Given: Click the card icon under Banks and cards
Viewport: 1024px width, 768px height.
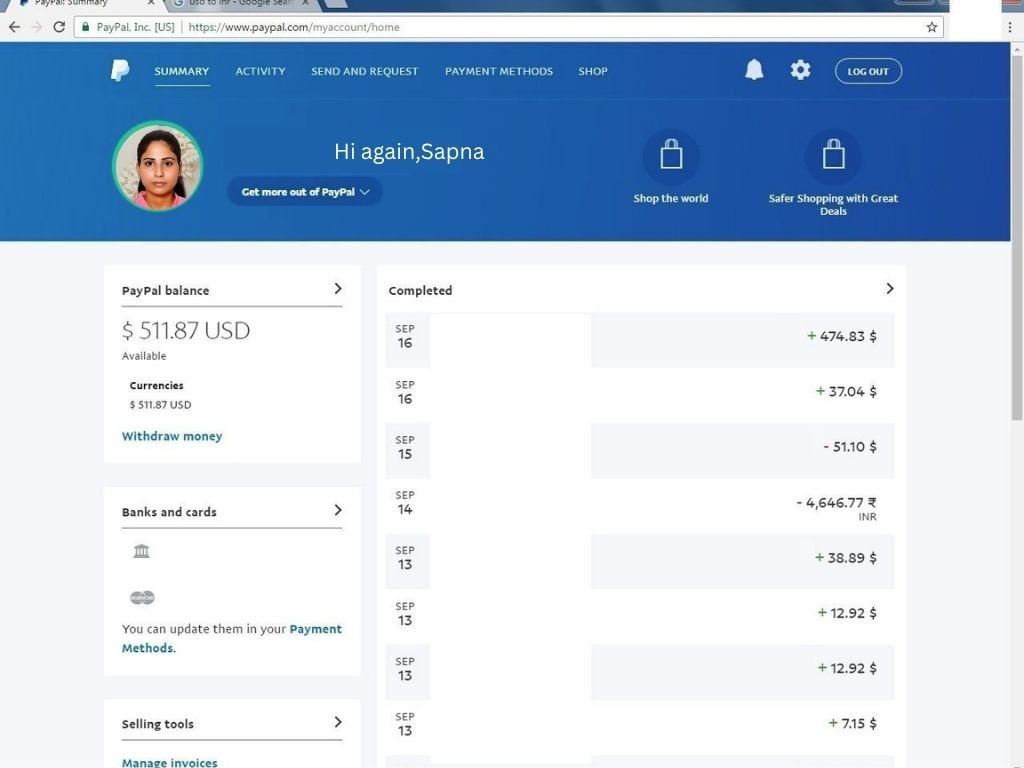Looking at the screenshot, I should coord(142,597).
